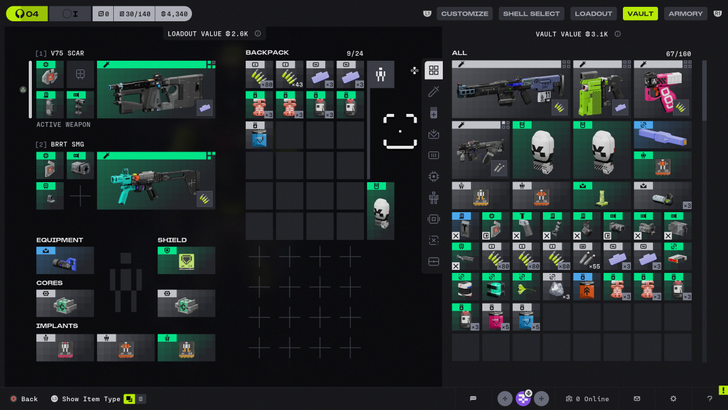Screen dimensions: 728x410
Task: Show Loadout Value info tooltip
Action: pyautogui.click(x=258, y=33)
